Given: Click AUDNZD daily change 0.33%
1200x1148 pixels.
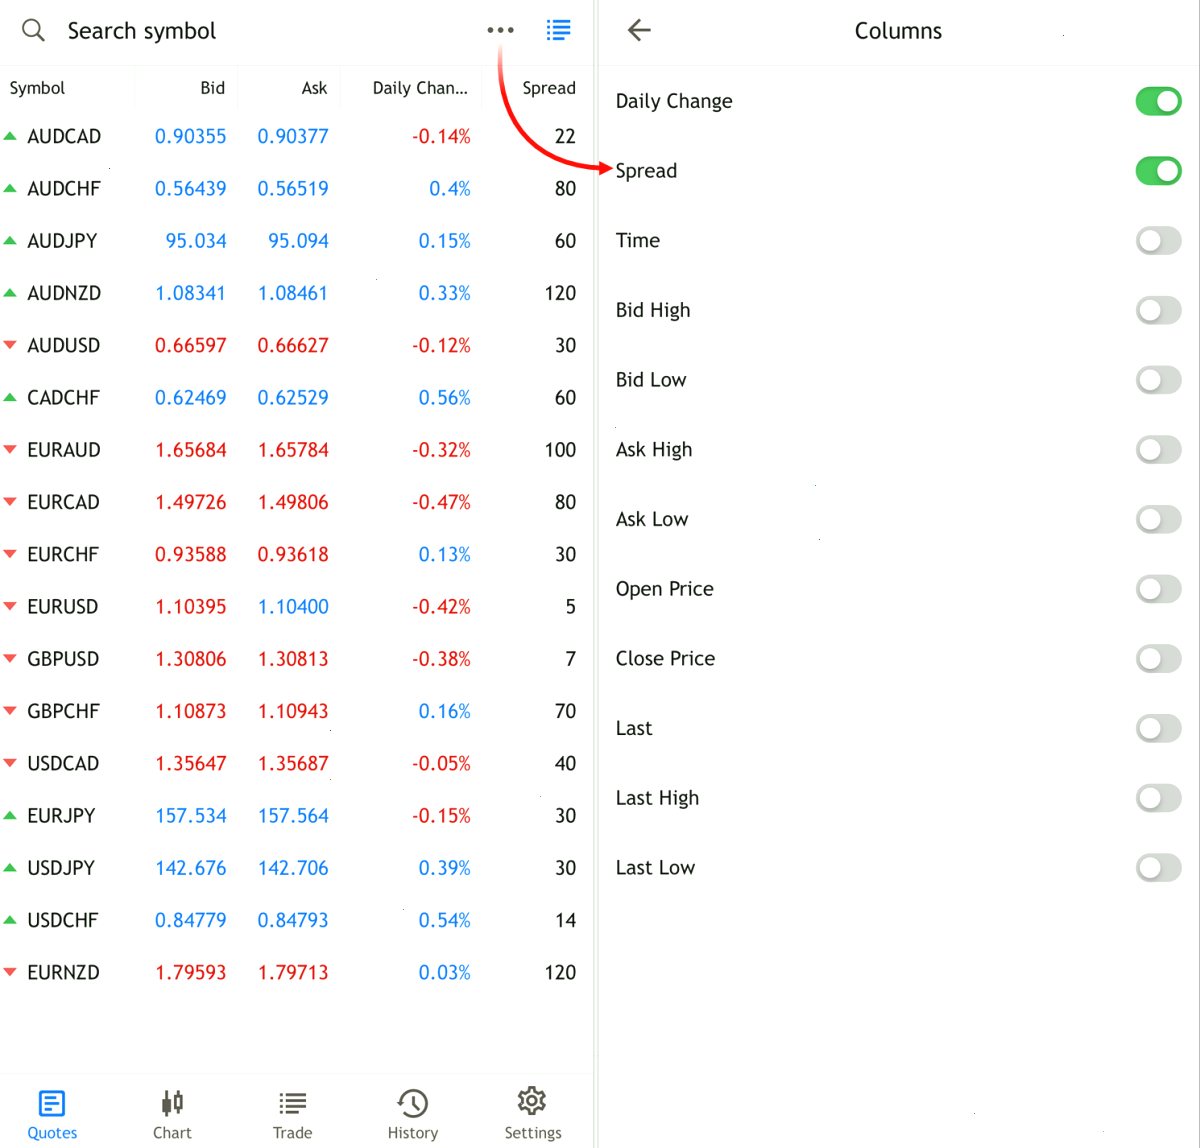Looking at the screenshot, I should point(444,293).
